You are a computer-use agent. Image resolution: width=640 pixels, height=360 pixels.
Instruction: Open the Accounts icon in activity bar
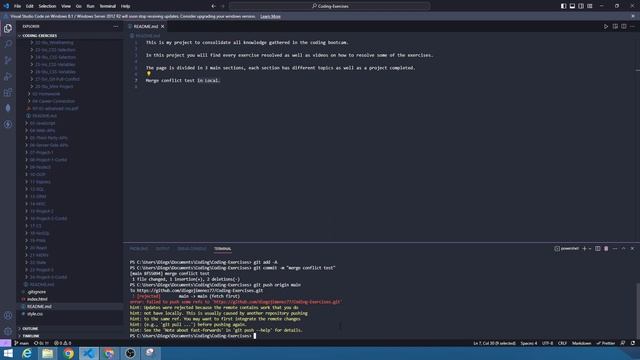[8, 315]
